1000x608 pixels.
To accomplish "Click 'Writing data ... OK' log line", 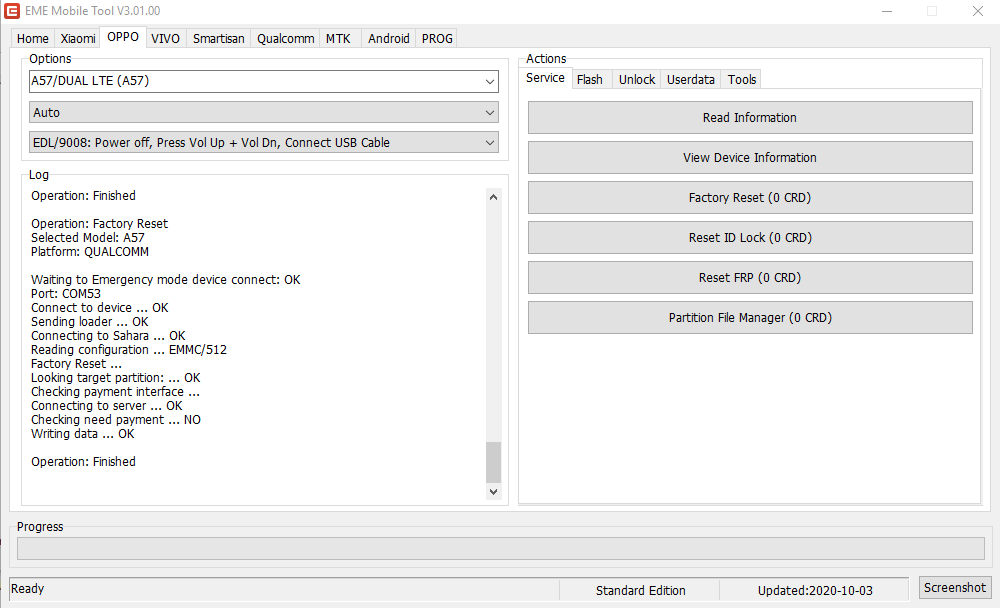I will click(83, 434).
